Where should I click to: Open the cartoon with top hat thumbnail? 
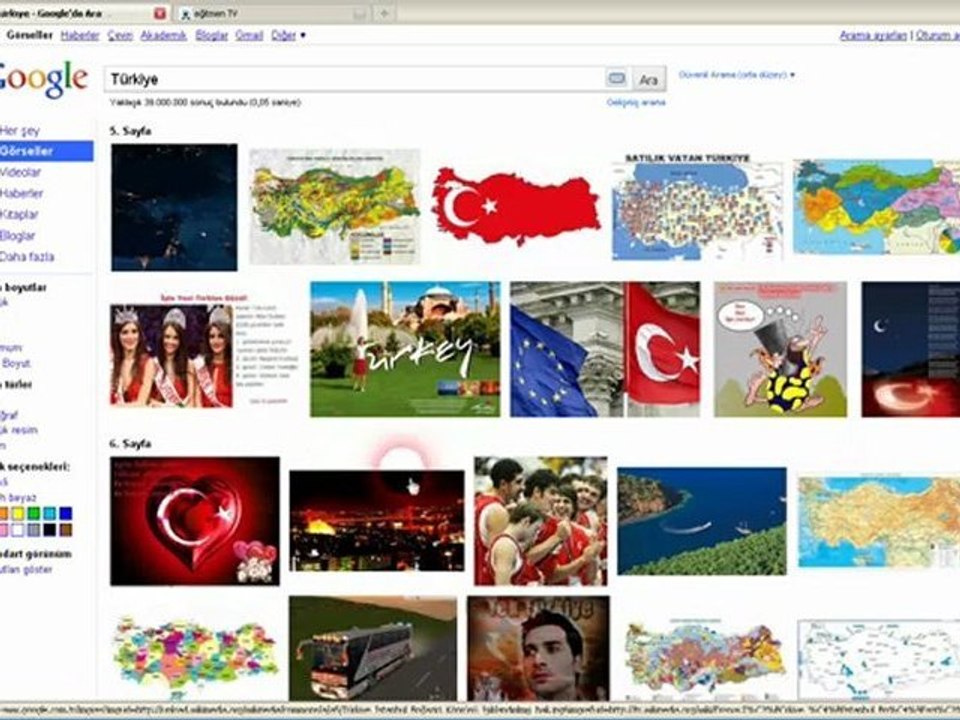[x=781, y=350]
